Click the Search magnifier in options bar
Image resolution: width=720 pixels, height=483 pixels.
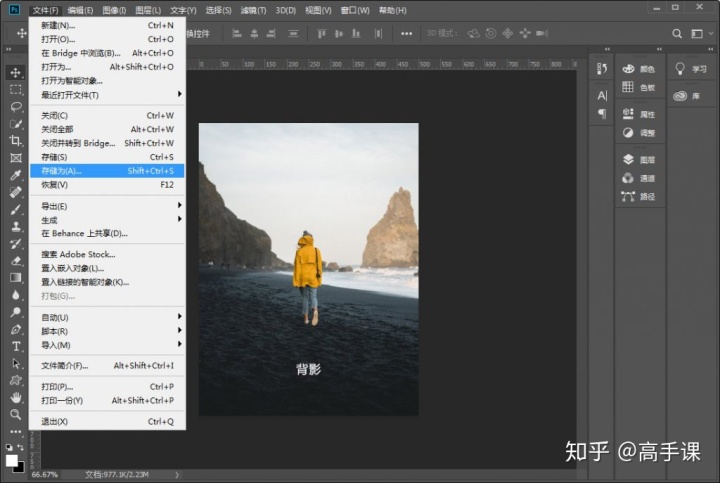tap(677, 34)
